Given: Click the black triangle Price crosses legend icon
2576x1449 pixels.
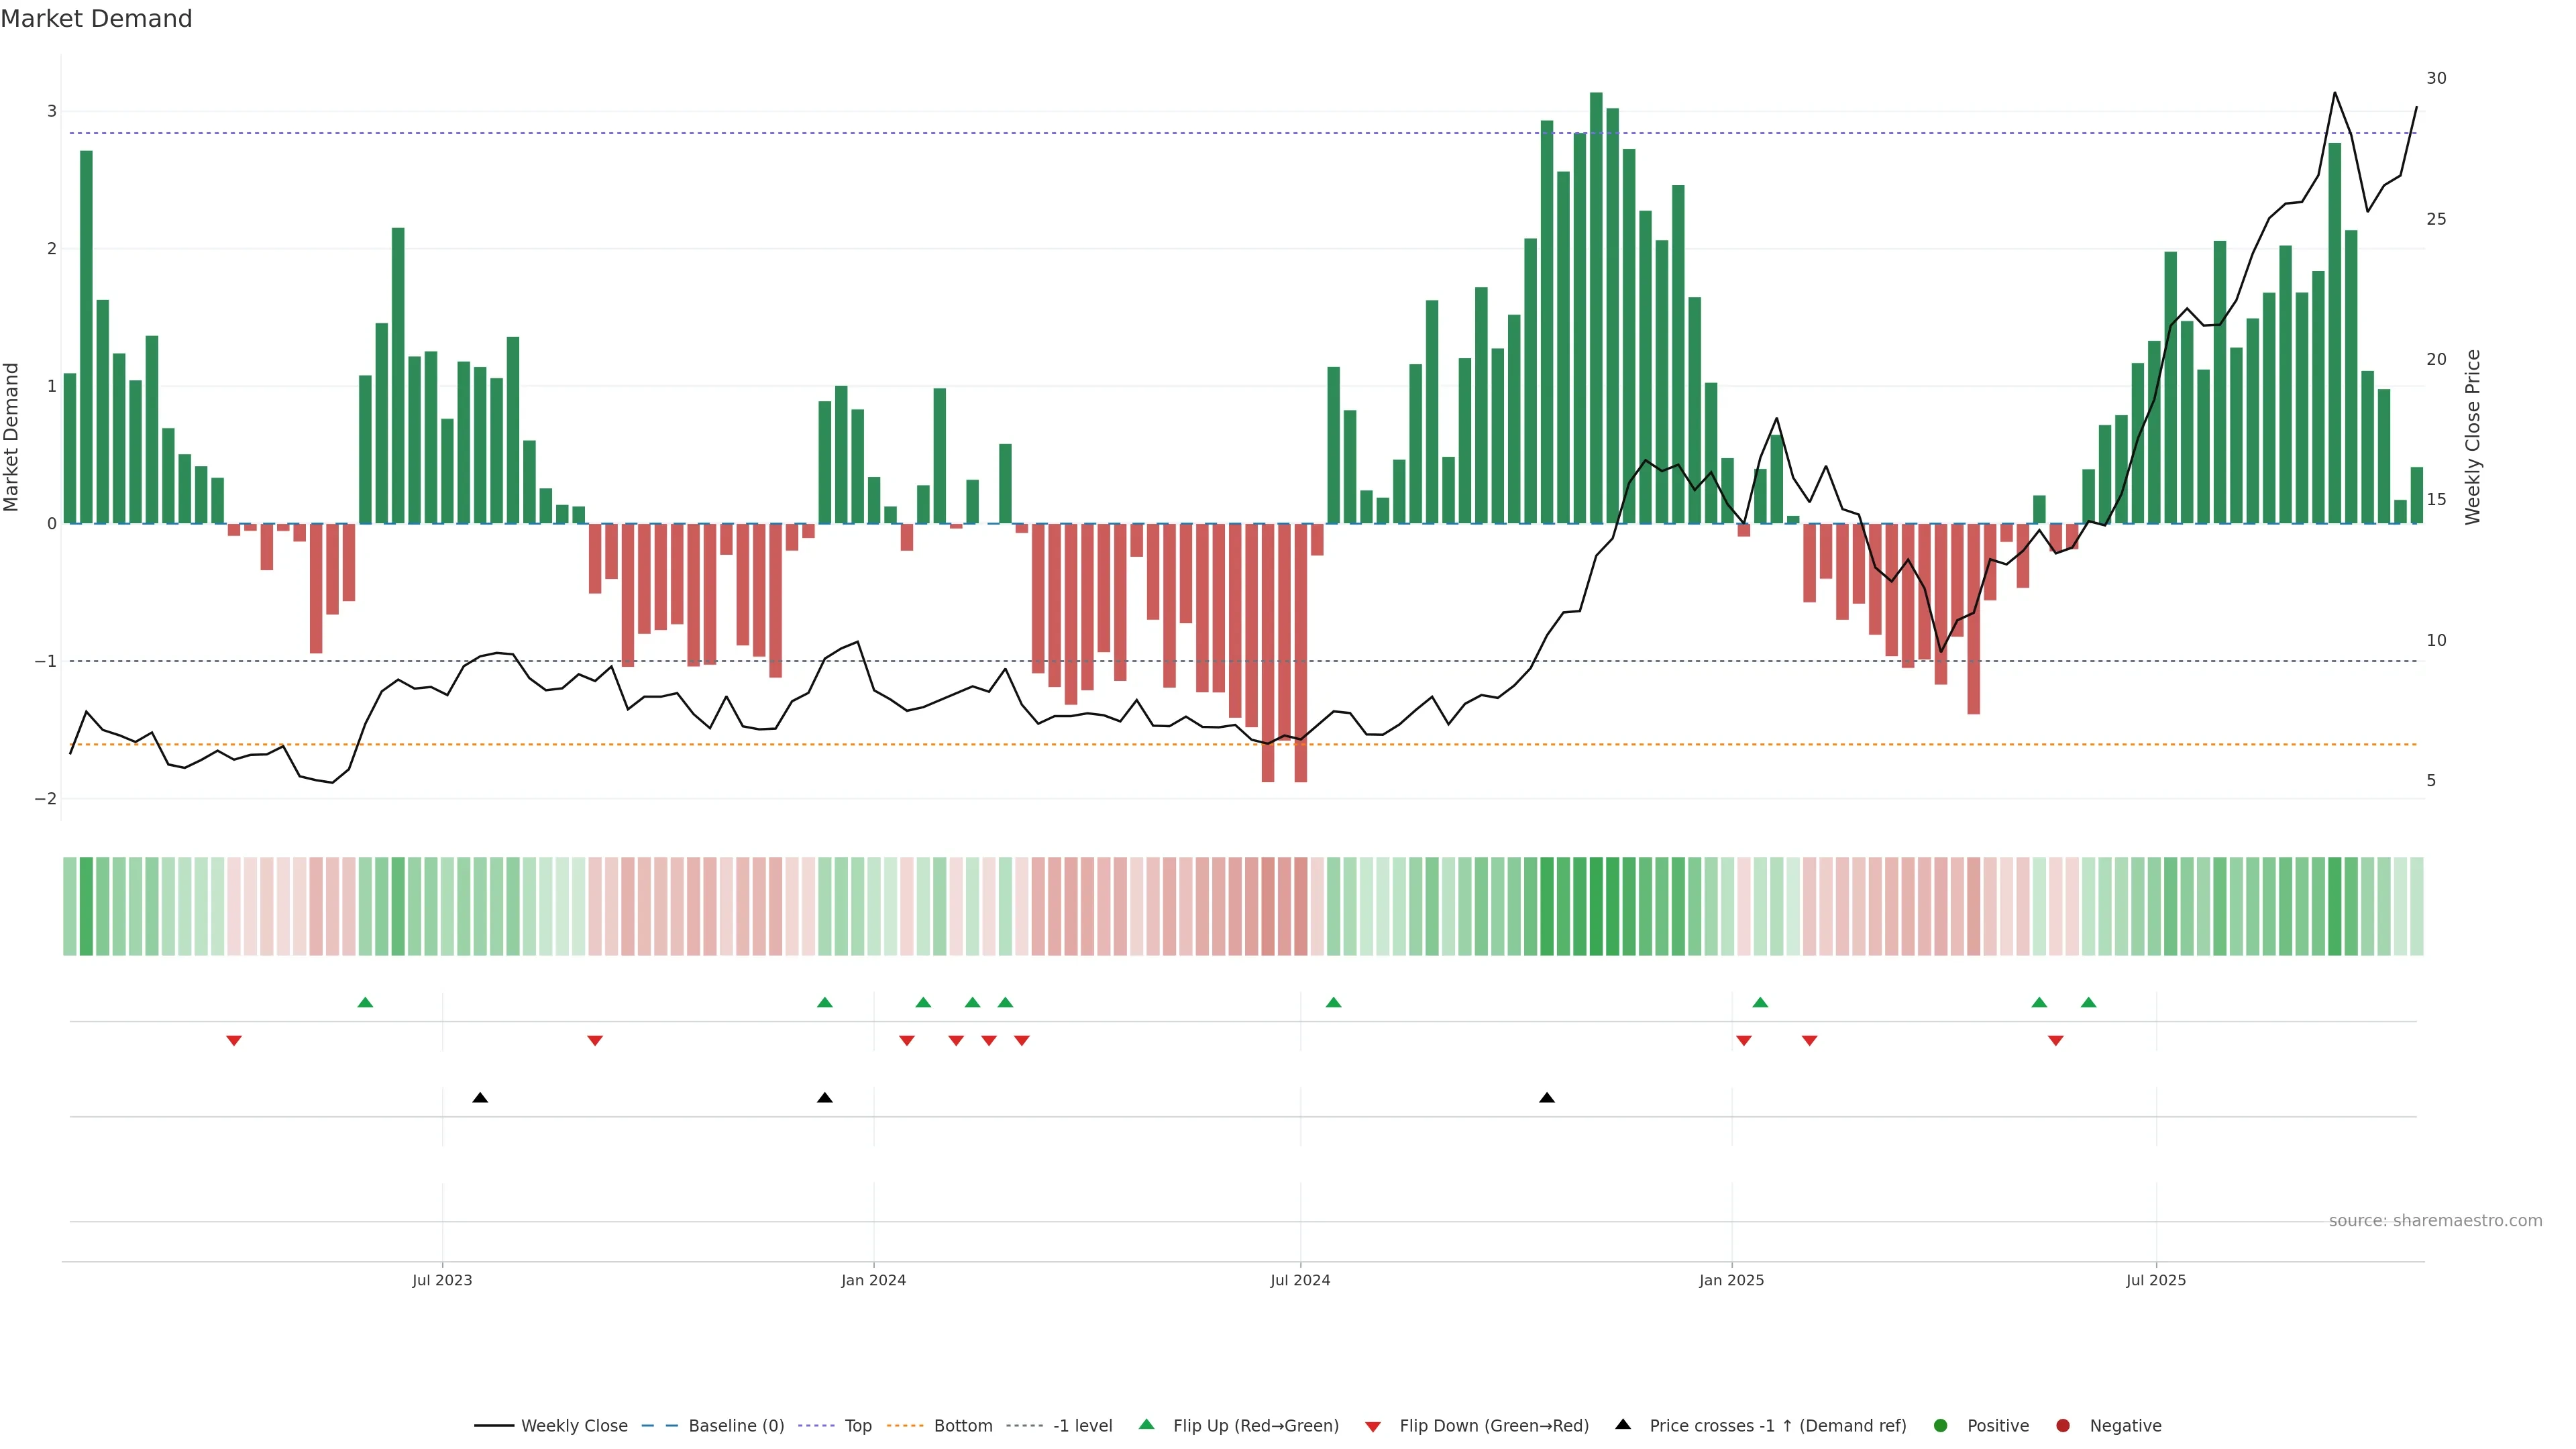Looking at the screenshot, I should [x=1623, y=1424].
